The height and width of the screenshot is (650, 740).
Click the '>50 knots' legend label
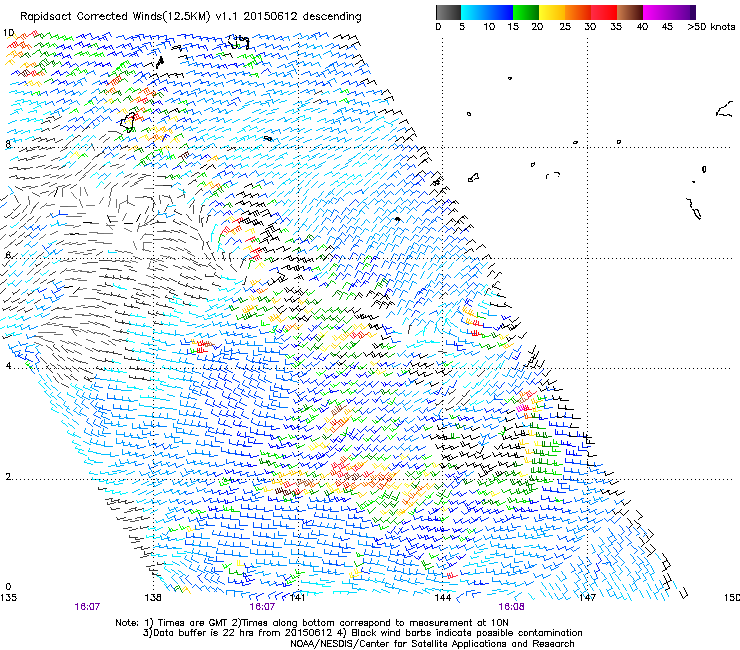tap(711, 27)
